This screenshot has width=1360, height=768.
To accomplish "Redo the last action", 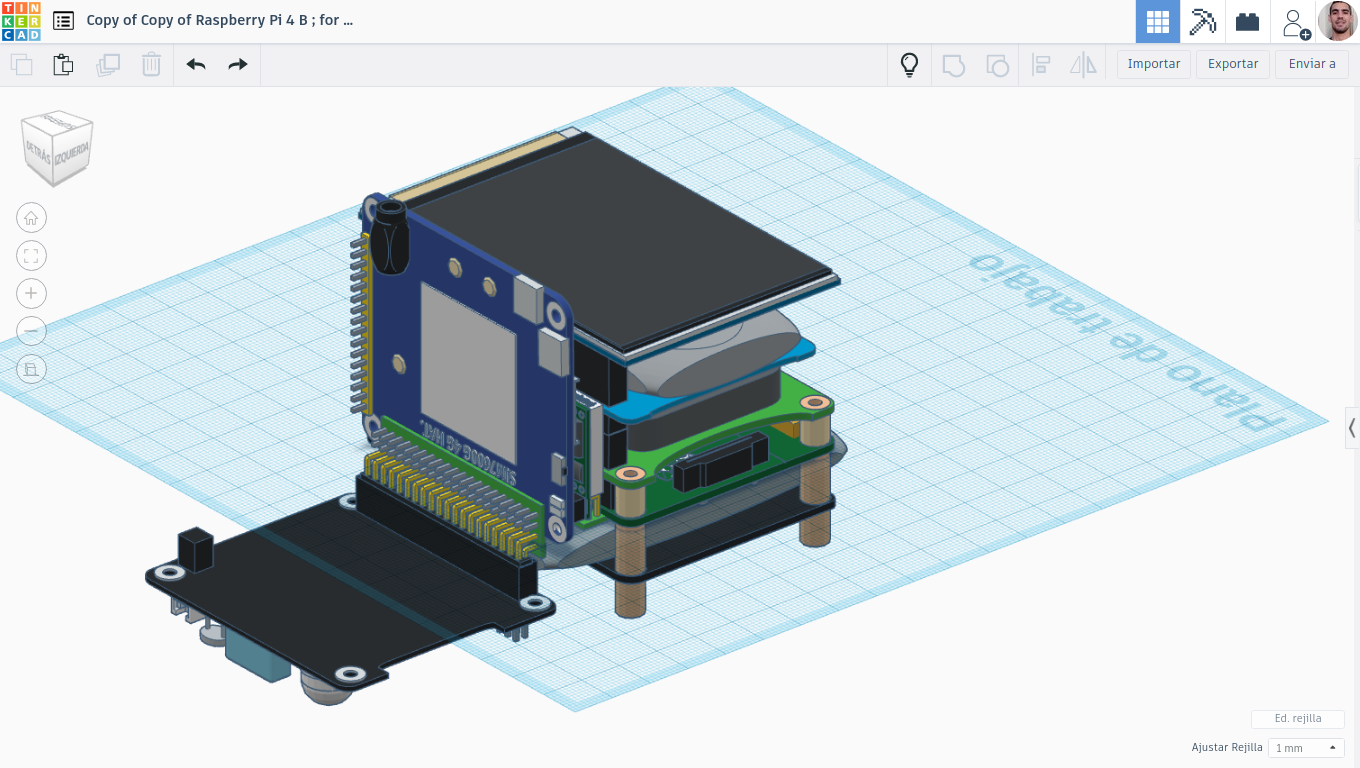I will coord(237,65).
